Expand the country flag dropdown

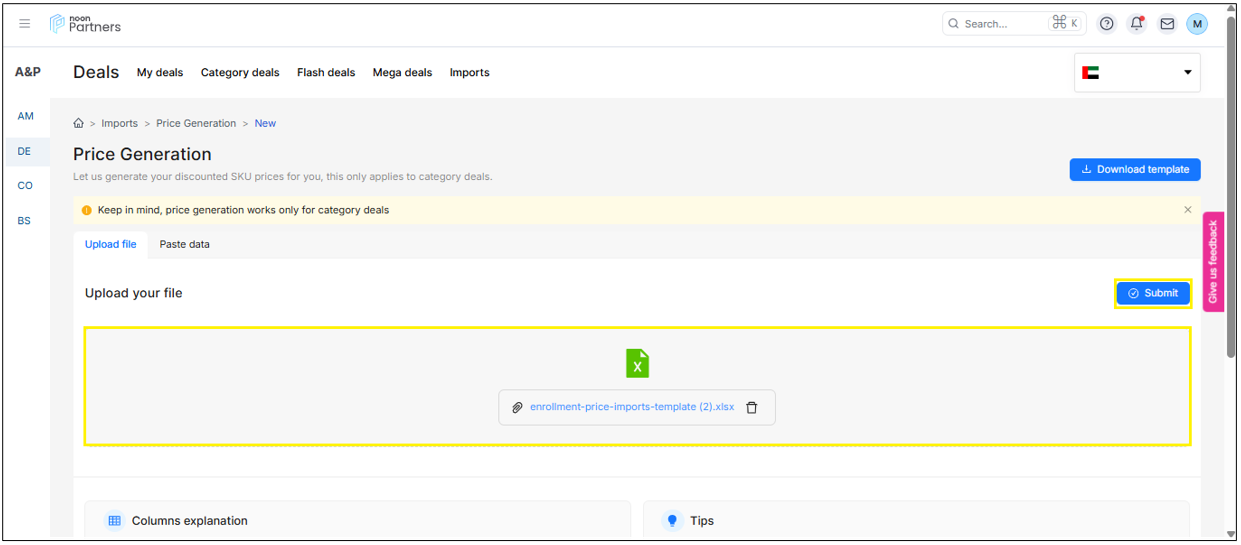click(1137, 73)
